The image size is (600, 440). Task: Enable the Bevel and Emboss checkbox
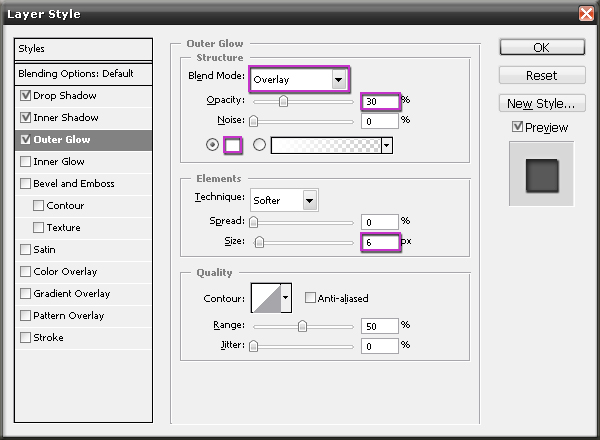pyautogui.click(x=25, y=184)
